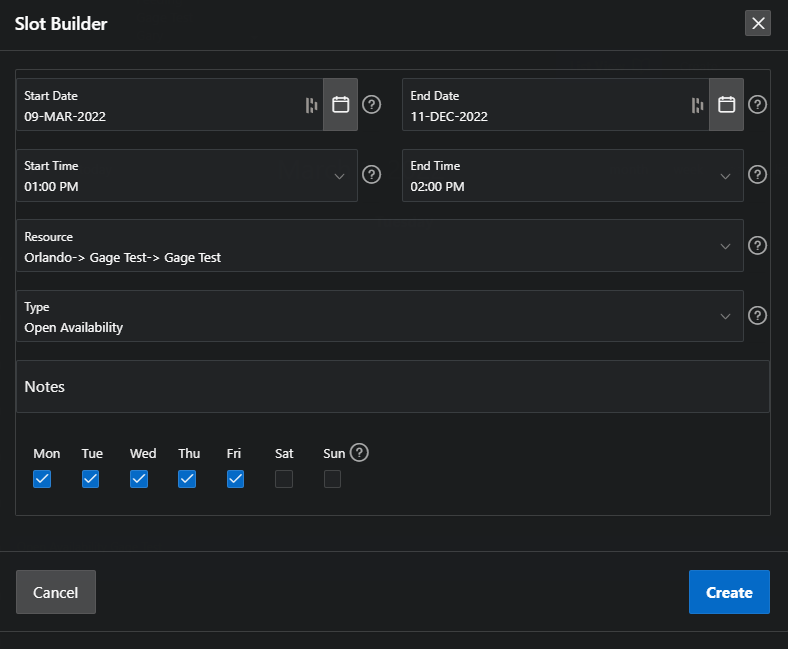This screenshot has width=788, height=649.
Task: Click into the Notes field
Action: click(x=393, y=387)
